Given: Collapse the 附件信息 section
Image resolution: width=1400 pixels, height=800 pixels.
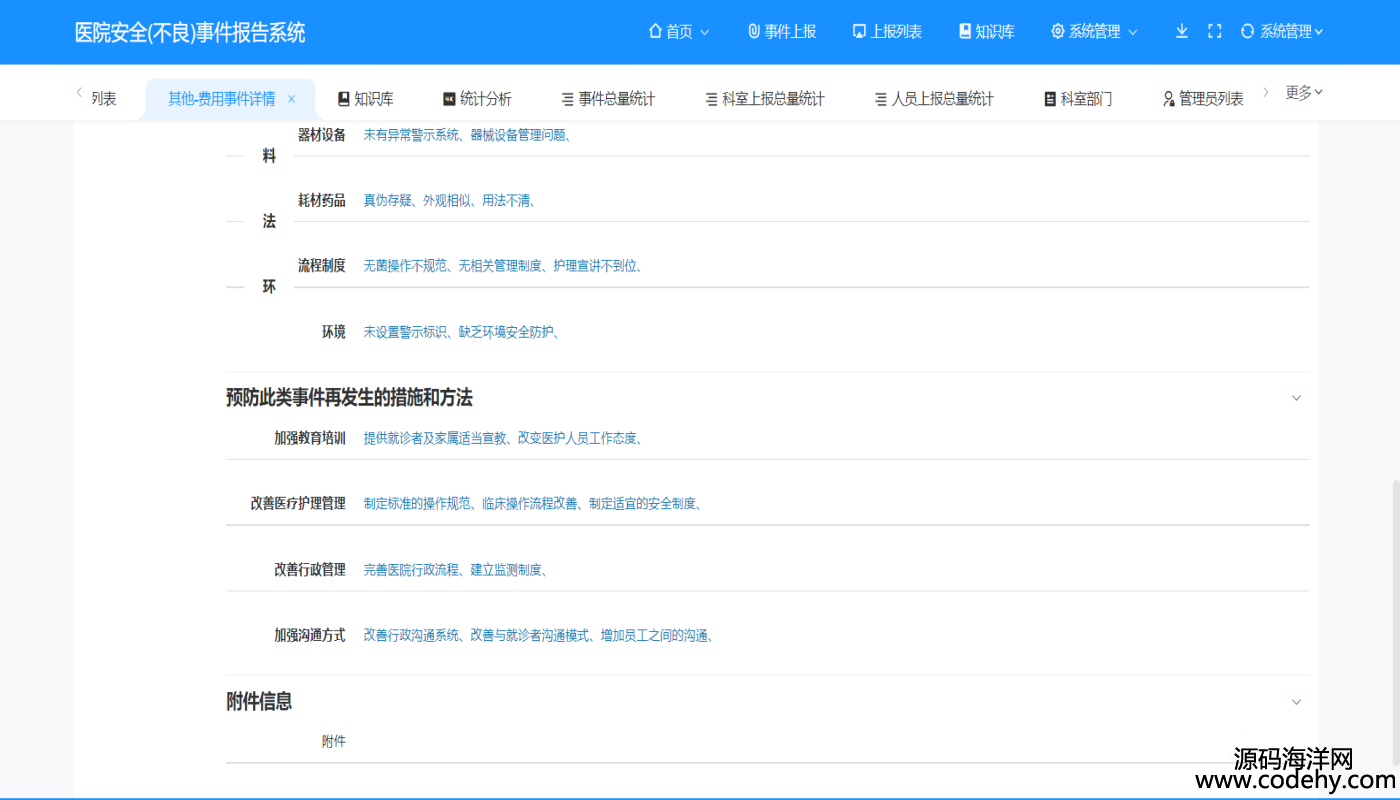Looking at the screenshot, I should [x=1296, y=702].
